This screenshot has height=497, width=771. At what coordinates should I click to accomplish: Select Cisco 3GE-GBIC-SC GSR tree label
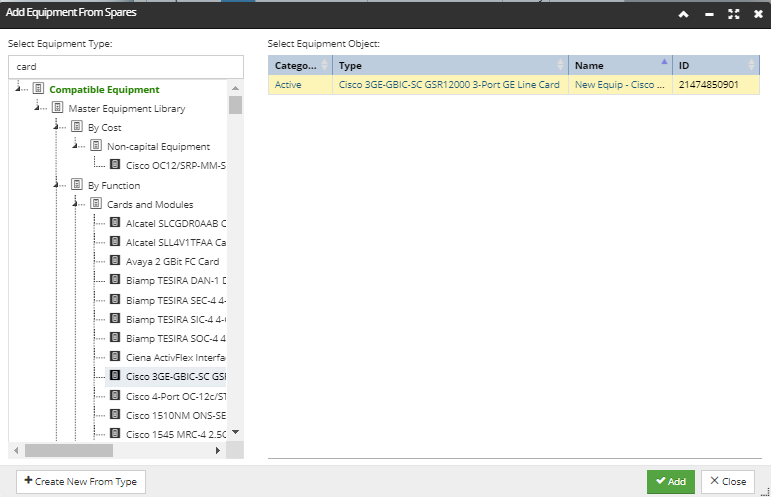pos(176,377)
